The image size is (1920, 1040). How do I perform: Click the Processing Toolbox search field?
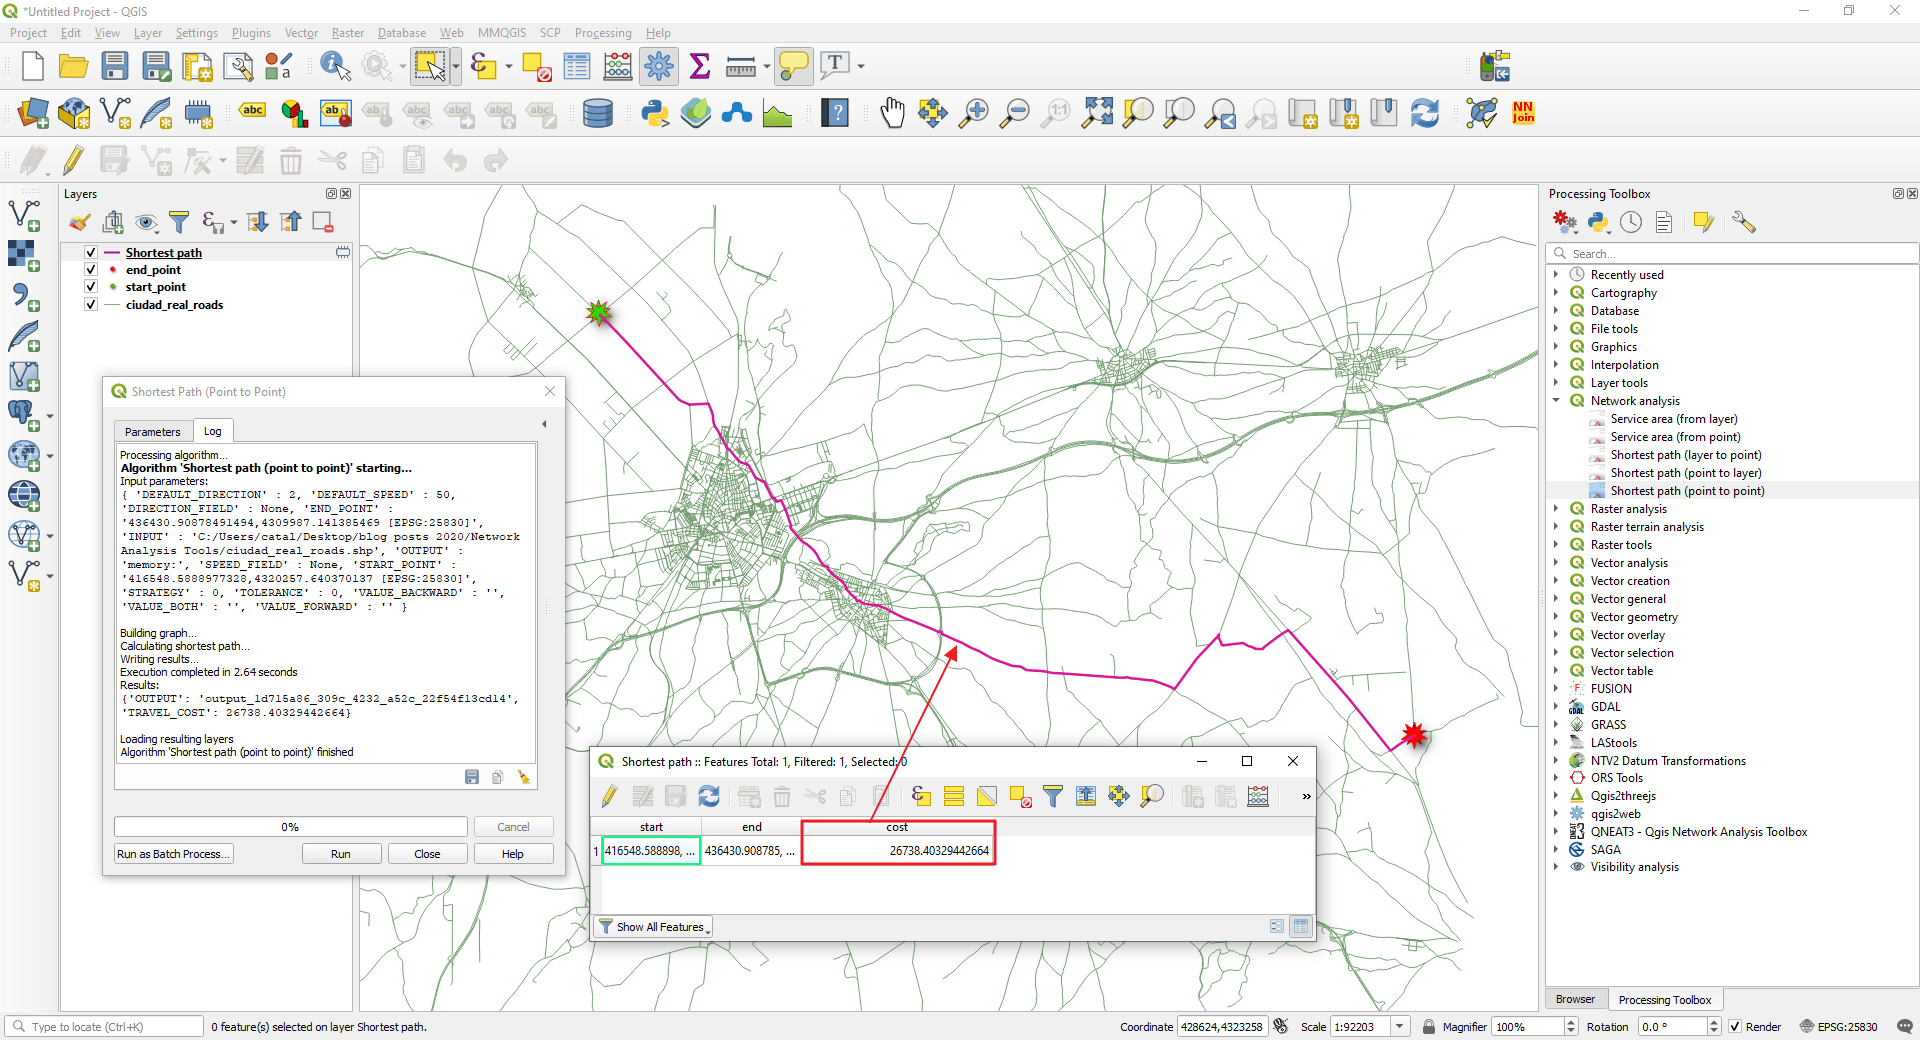pyautogui.click(x=1732, y=254)
